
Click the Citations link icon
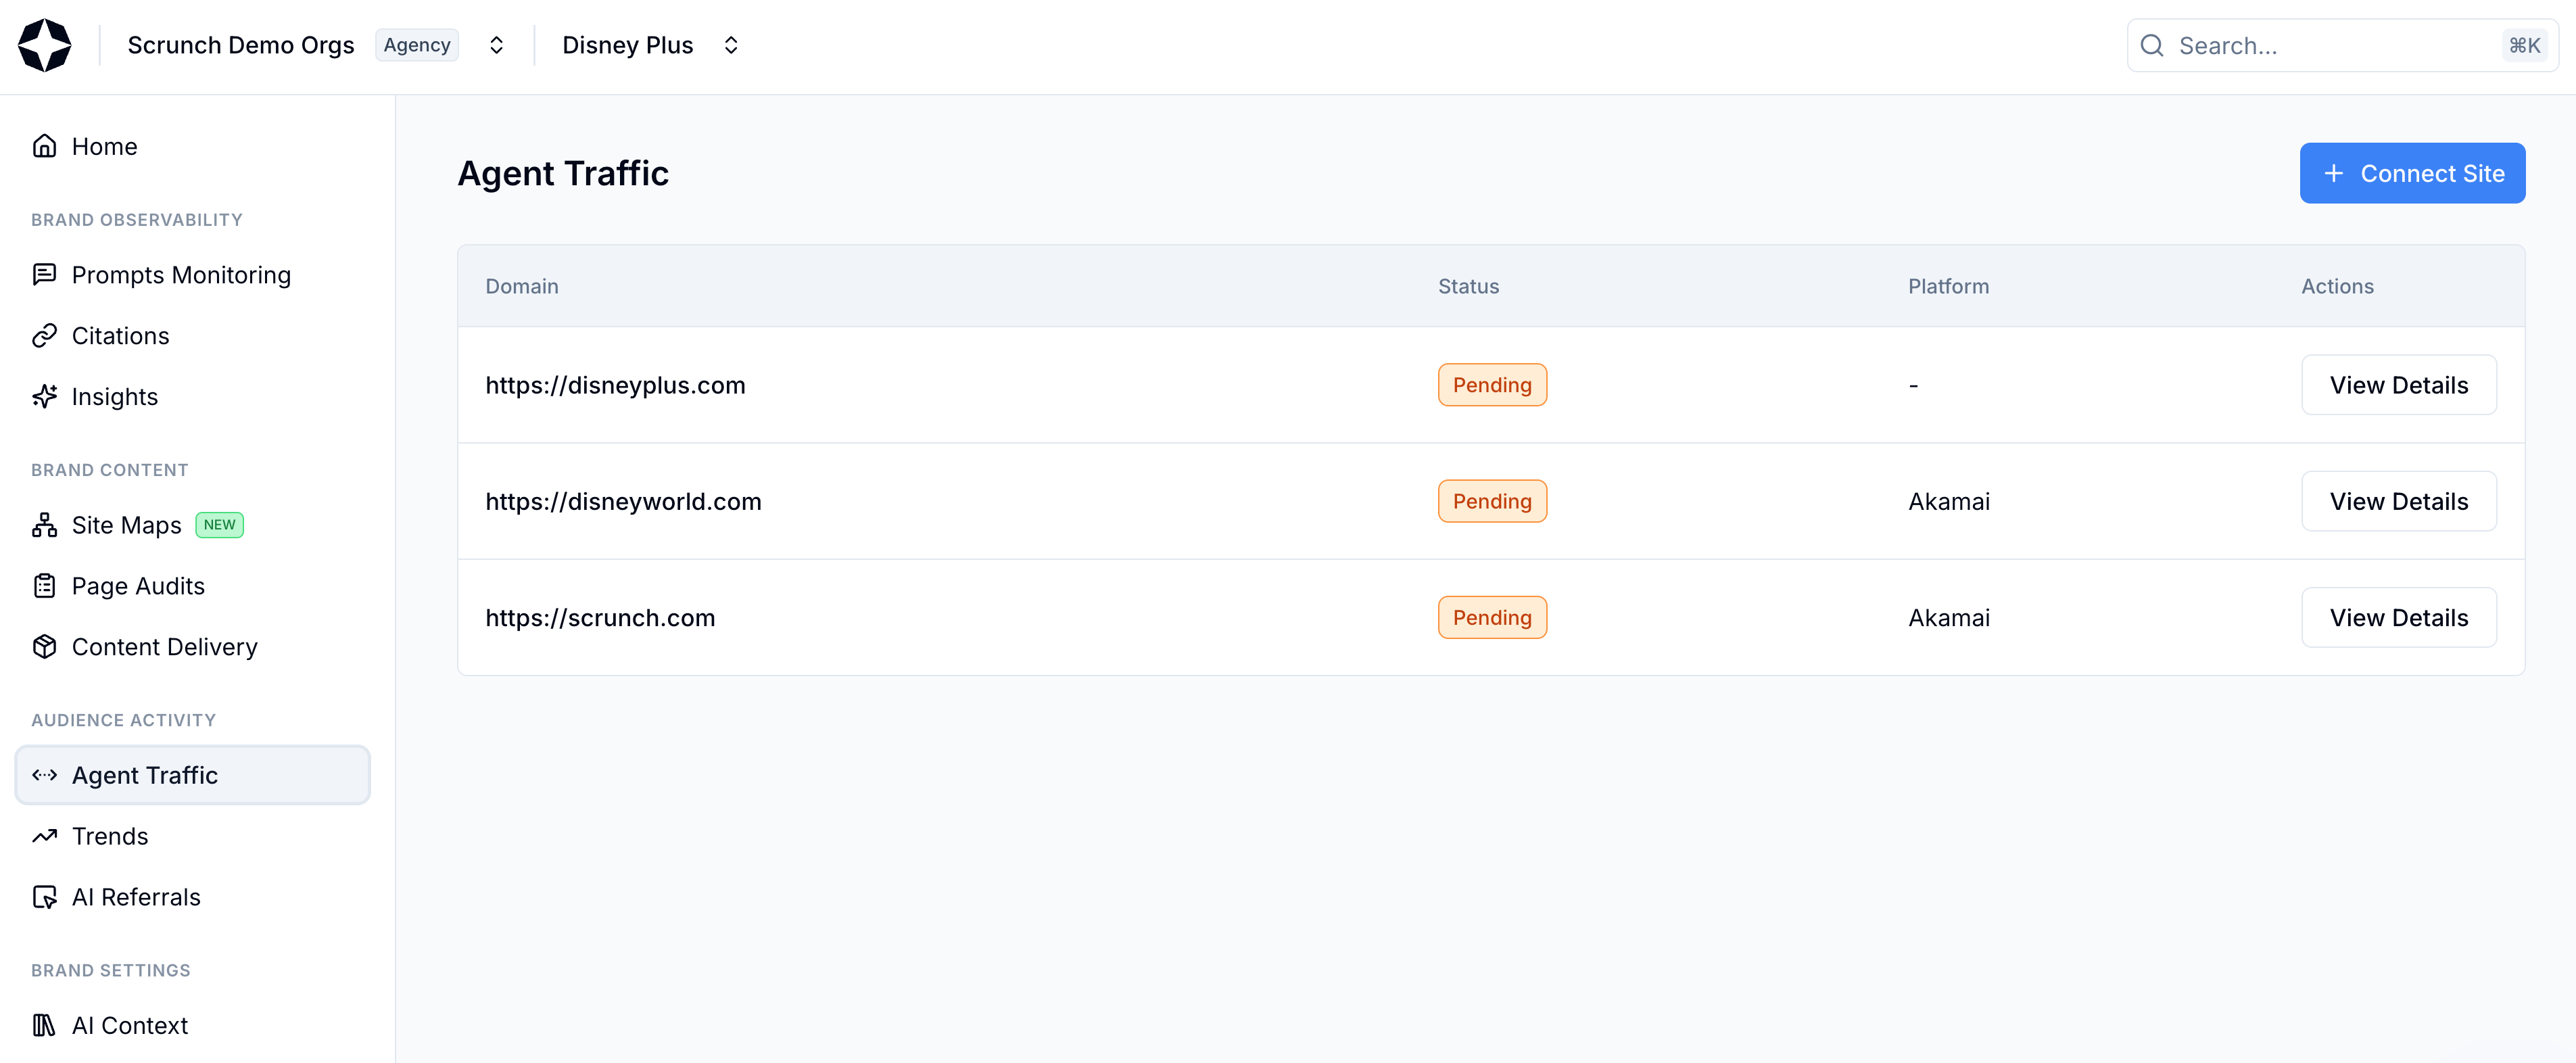tap(44, 336)
